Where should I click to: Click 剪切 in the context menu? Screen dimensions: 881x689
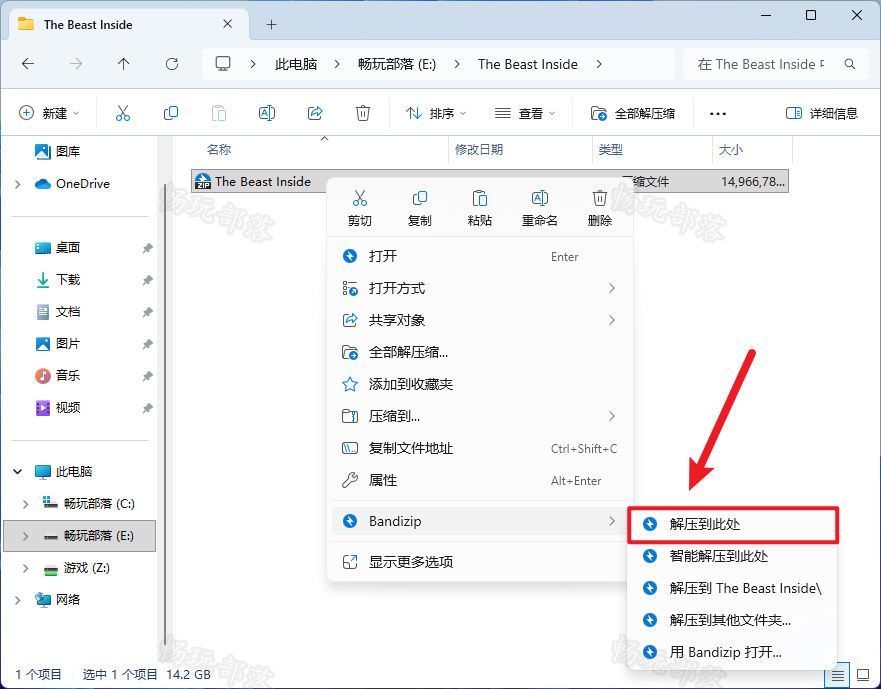click(360, 208)
